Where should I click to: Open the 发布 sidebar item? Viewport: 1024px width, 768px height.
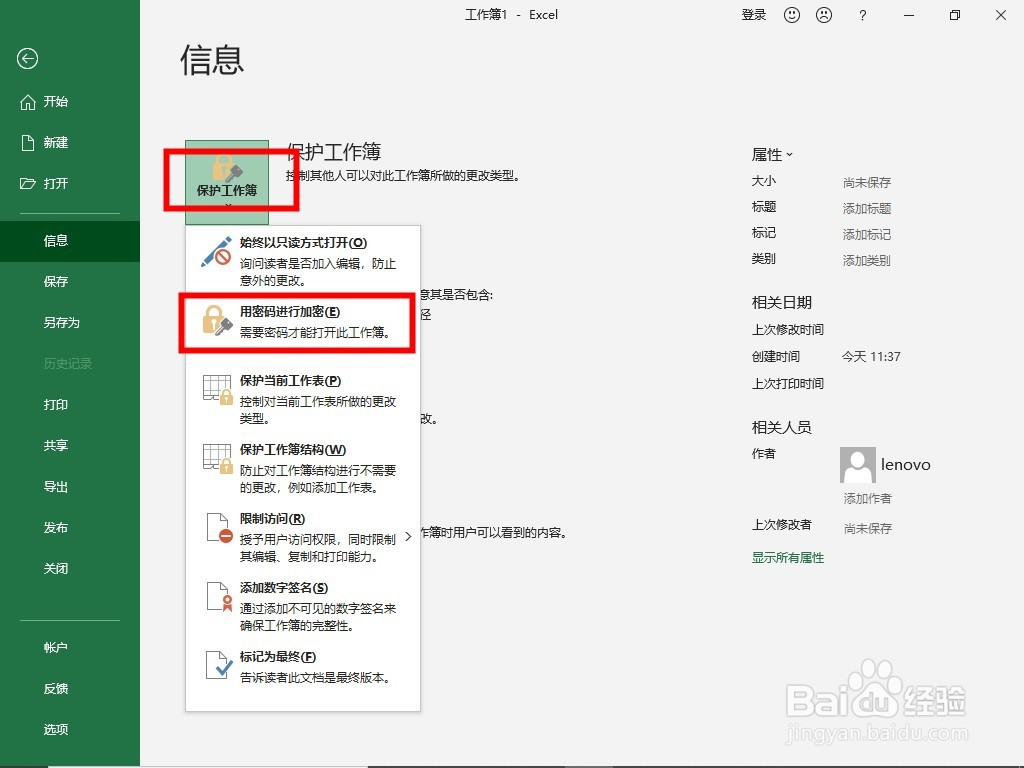pyautogui.click(x=70, y=528)
